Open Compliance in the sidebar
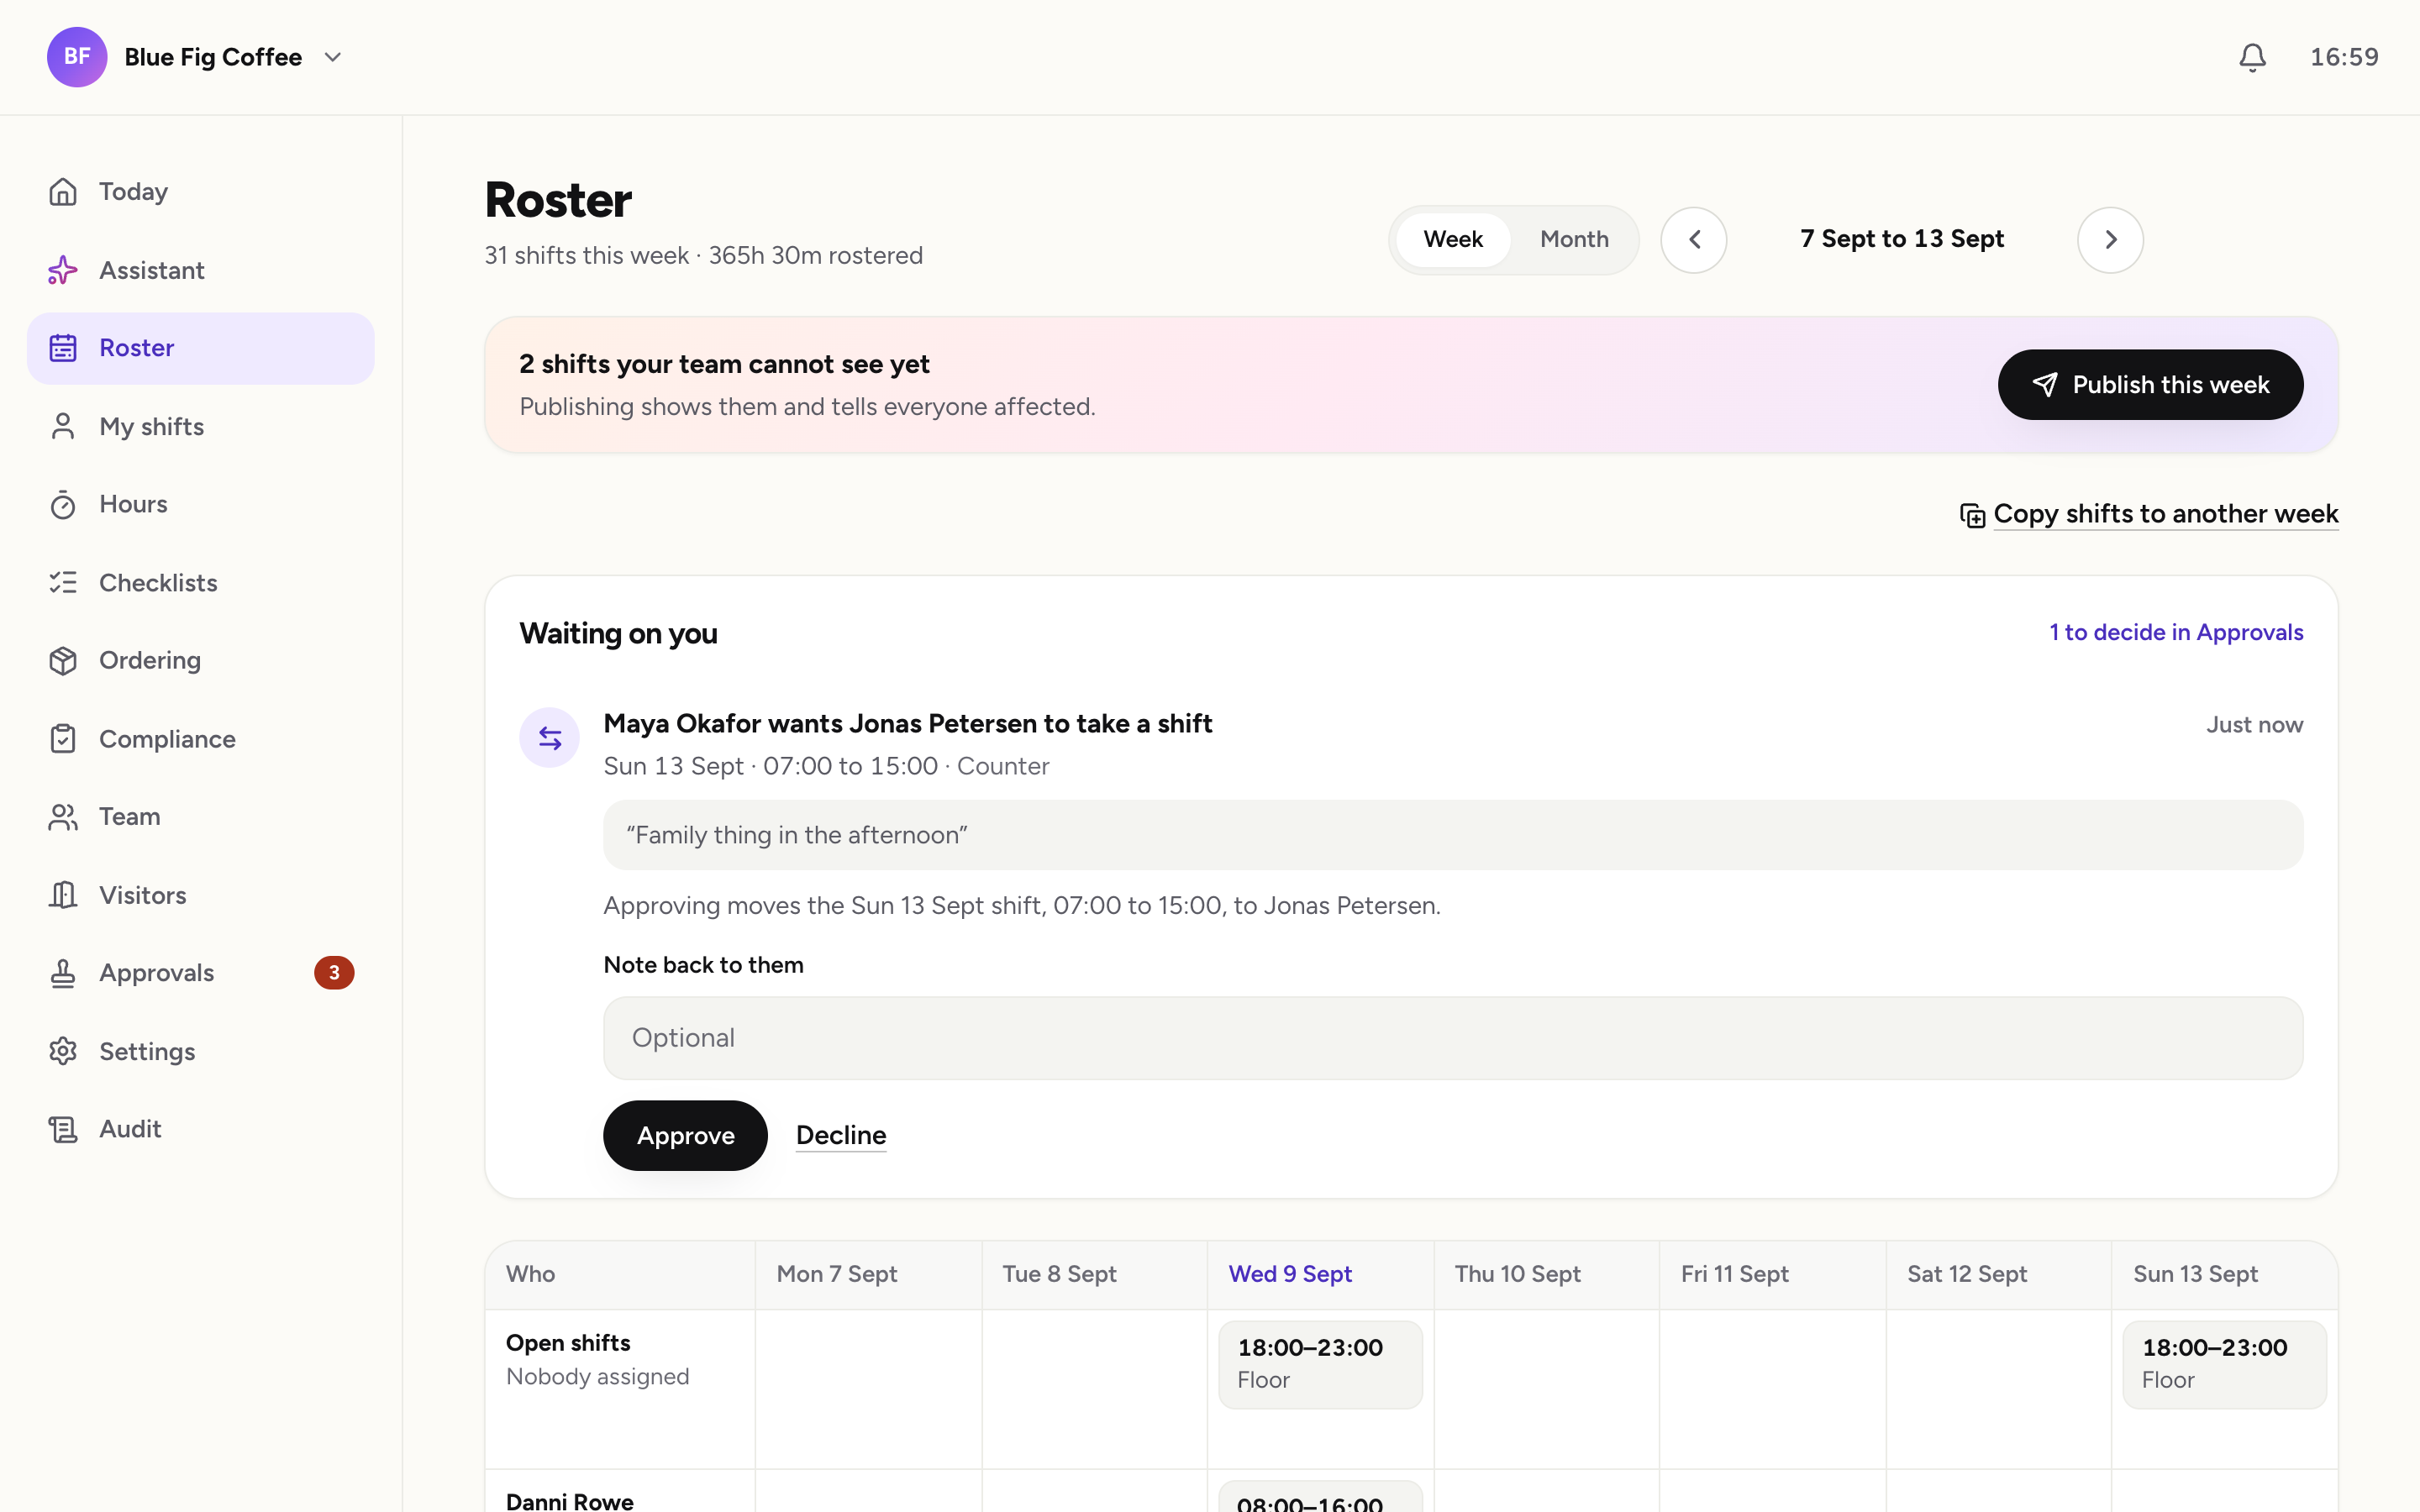The height and width of the screenshot is (1512, 2420). pos(200,739)
